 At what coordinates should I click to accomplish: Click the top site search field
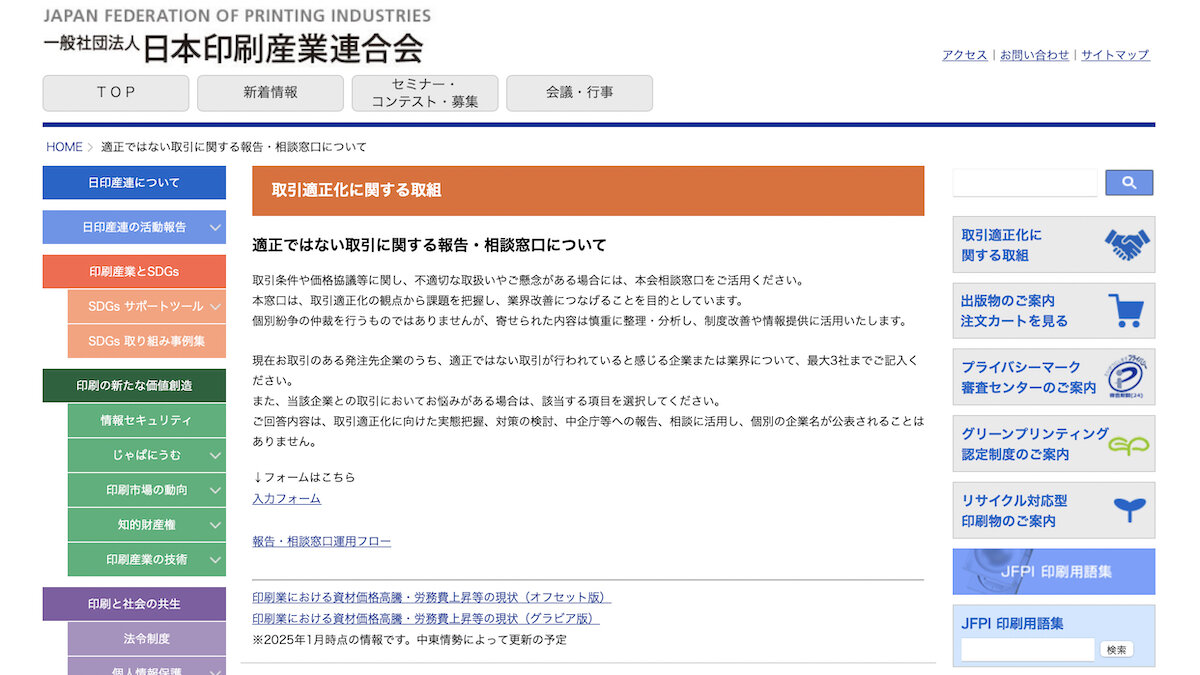pyautogui.click(x=1026, y=183)
